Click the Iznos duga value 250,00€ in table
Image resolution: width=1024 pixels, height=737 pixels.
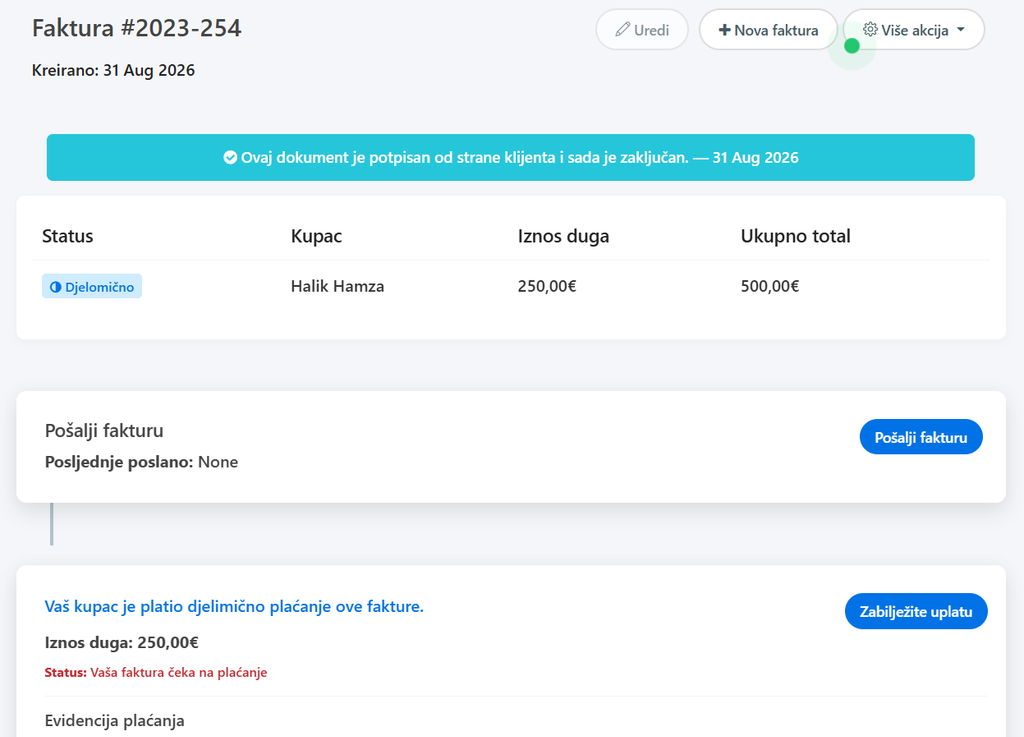pyautogui.click(x=547, y=287)
